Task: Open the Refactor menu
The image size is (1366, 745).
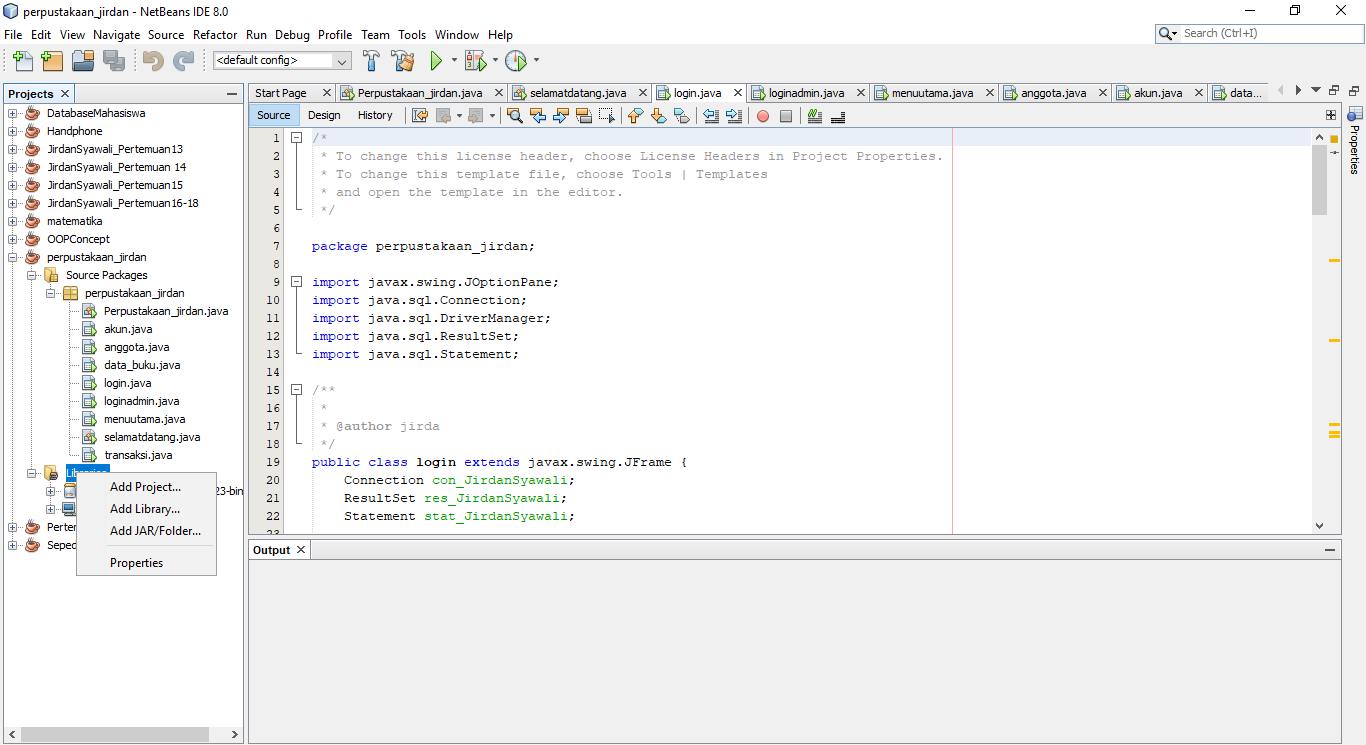Action: (x=215, y=34)
